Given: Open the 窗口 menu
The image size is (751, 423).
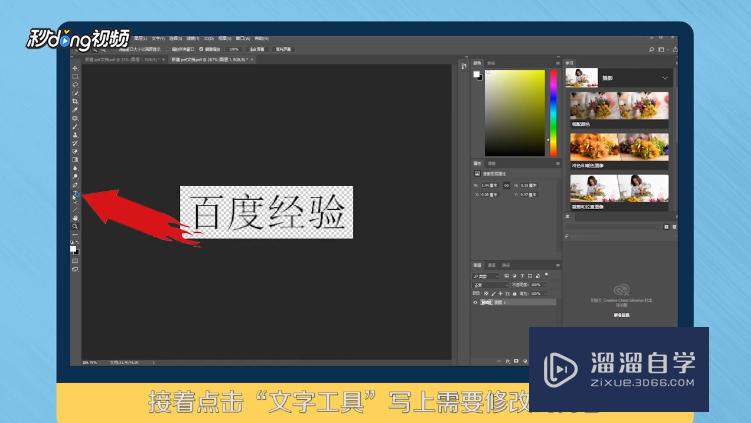Looking at the screenshot, I should [243, 38].
